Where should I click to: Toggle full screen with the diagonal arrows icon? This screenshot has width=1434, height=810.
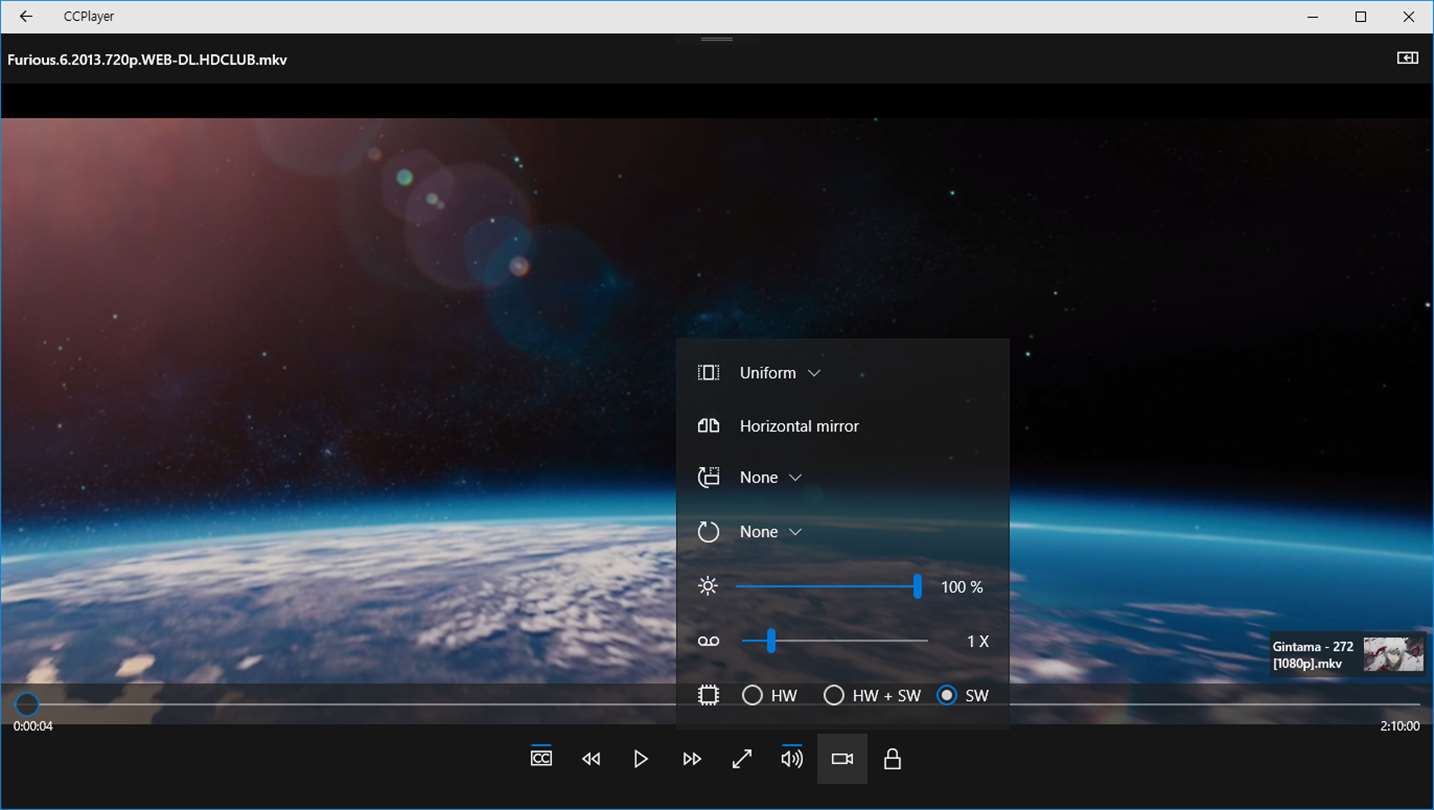click(x=742, y=760)
